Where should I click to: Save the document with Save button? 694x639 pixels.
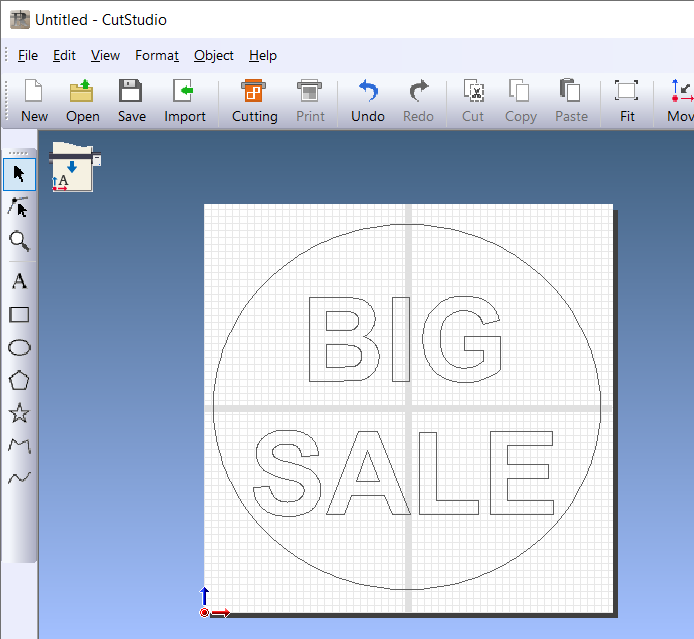tap(131, 102)
